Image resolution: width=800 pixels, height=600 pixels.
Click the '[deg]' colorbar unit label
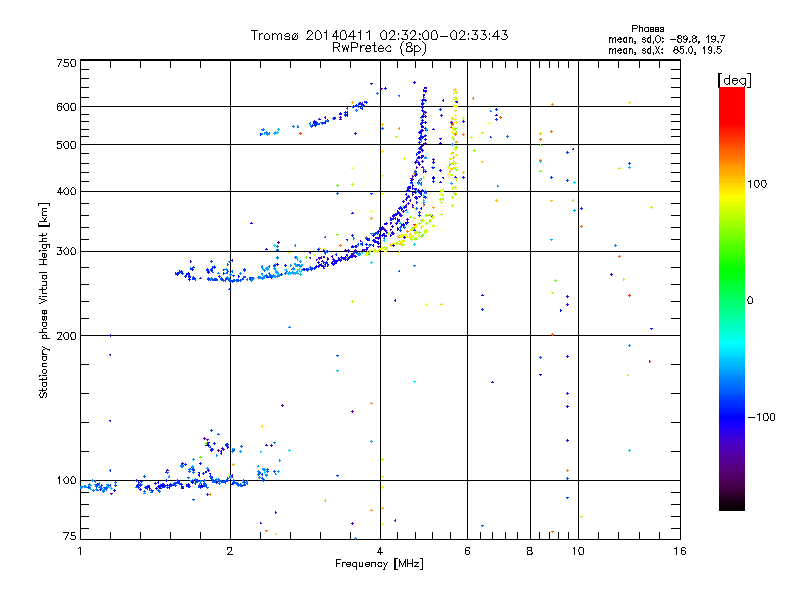coord(734,80)
